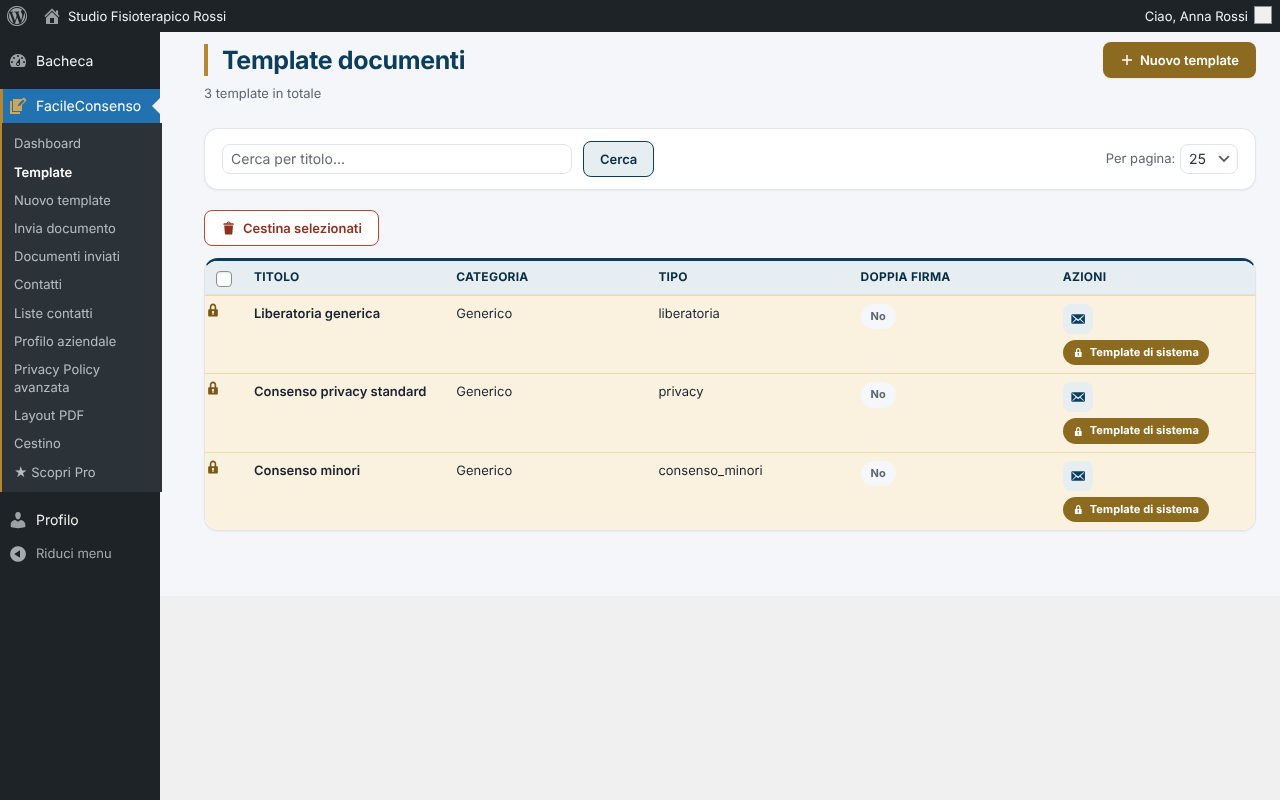Open Contatti in the sidebar
This screenshot has height=800, width=1280.
(38, 284)
